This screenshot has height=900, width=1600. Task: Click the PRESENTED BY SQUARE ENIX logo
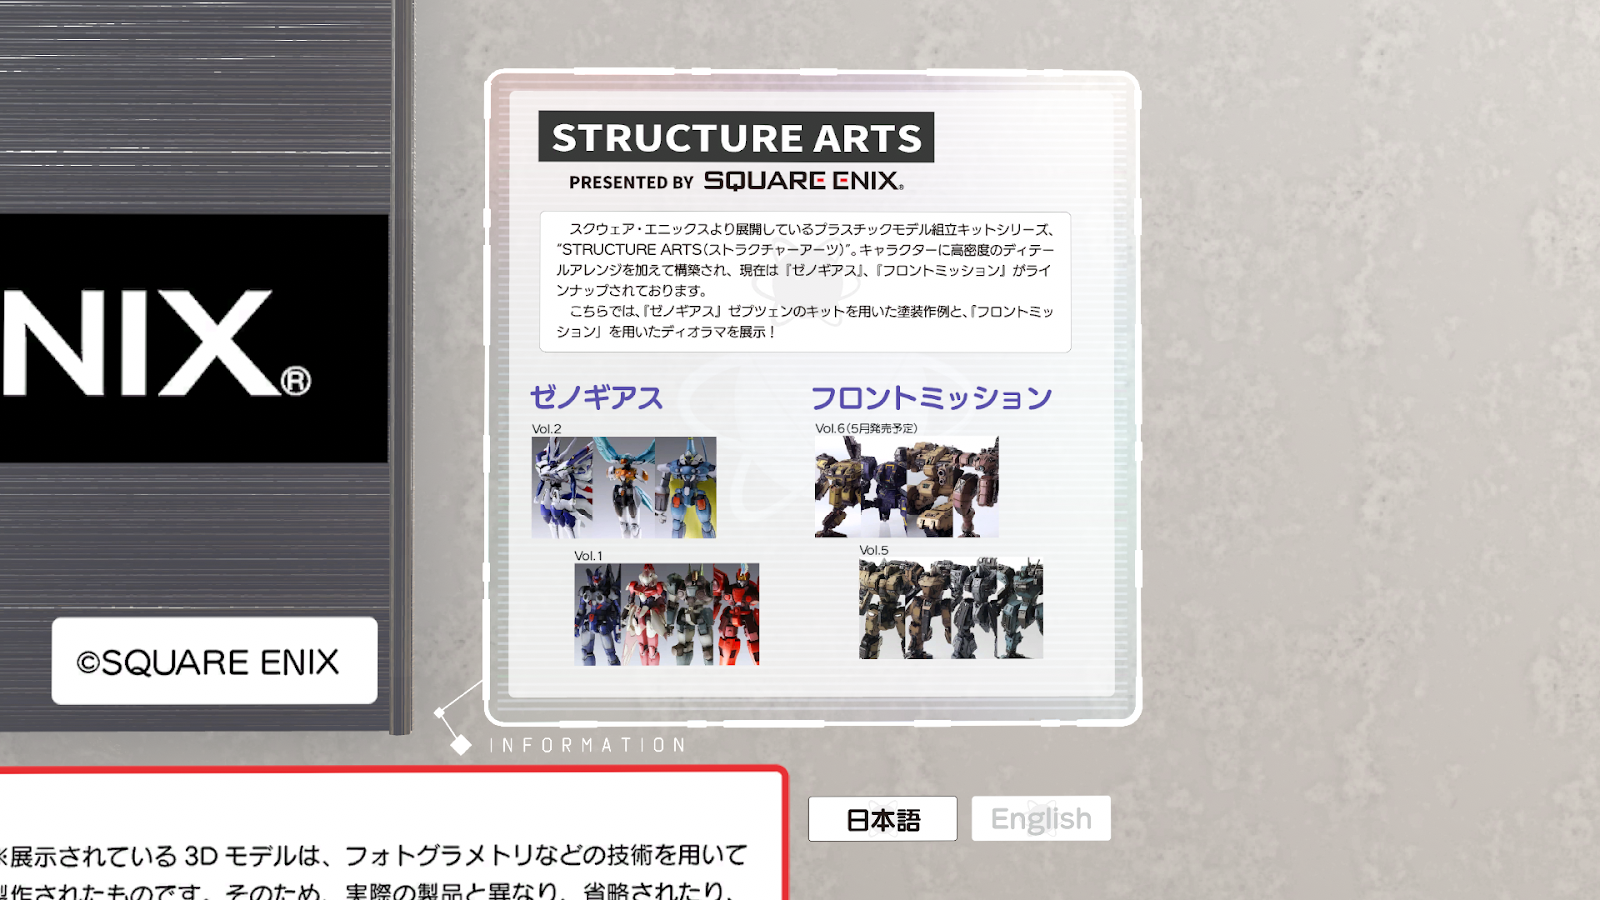click(x=736, y=181)
